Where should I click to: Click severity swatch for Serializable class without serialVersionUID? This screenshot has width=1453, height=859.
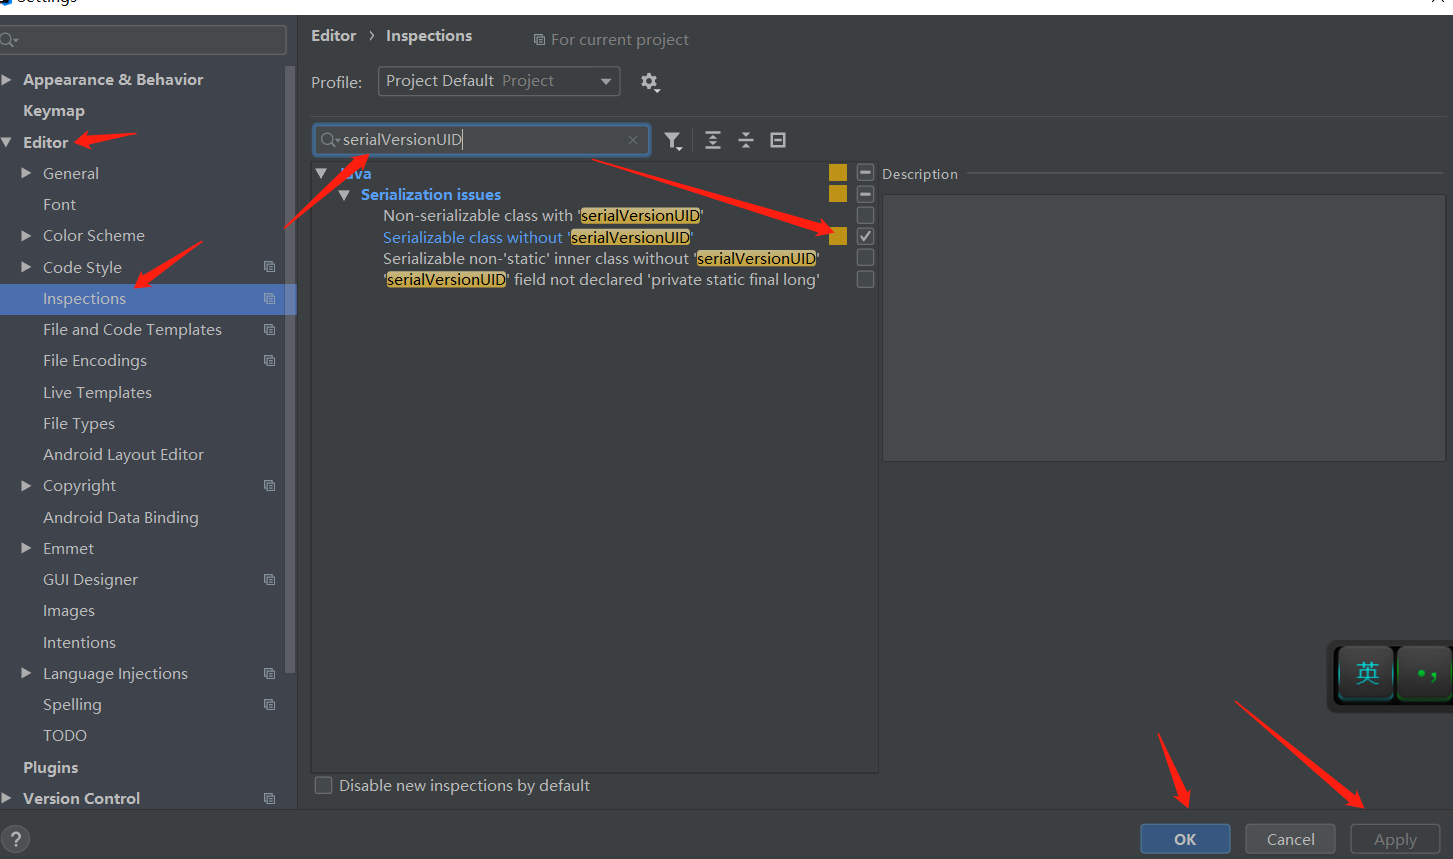pos(838,236)
